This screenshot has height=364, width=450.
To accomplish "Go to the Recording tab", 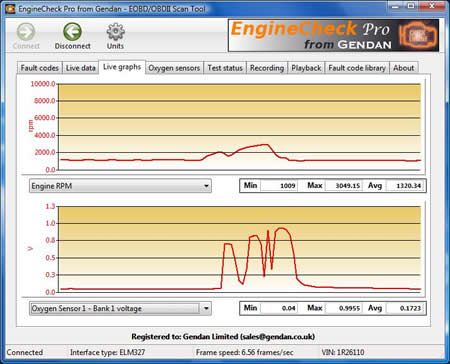I will [x=267, y=68].
